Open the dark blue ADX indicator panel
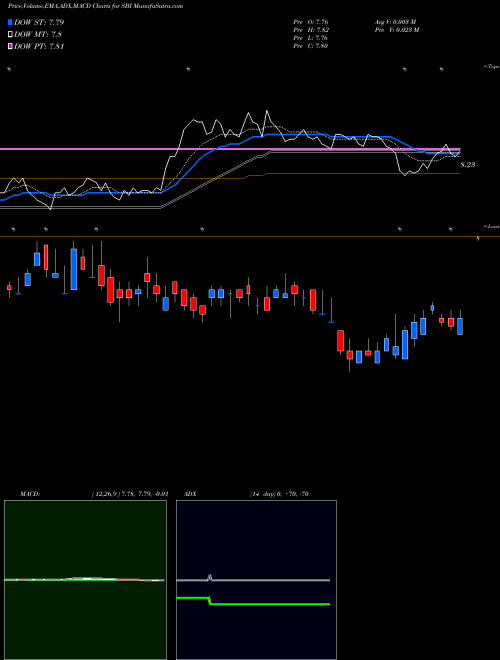The height and width of the screenshot is (660, 500). pos(256,580)
